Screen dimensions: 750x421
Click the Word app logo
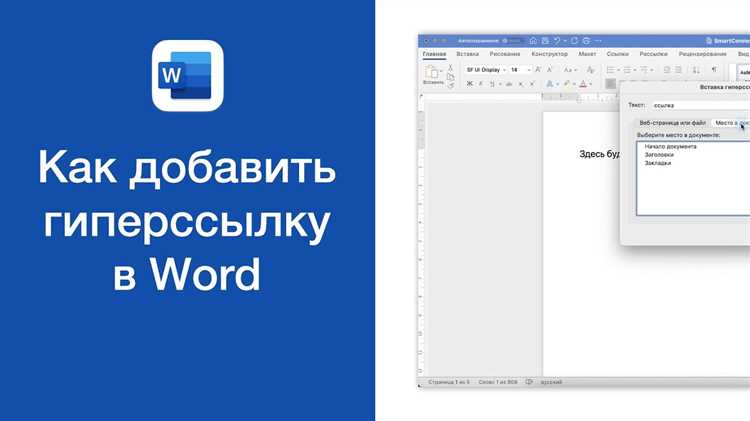(x=188, y=76)
